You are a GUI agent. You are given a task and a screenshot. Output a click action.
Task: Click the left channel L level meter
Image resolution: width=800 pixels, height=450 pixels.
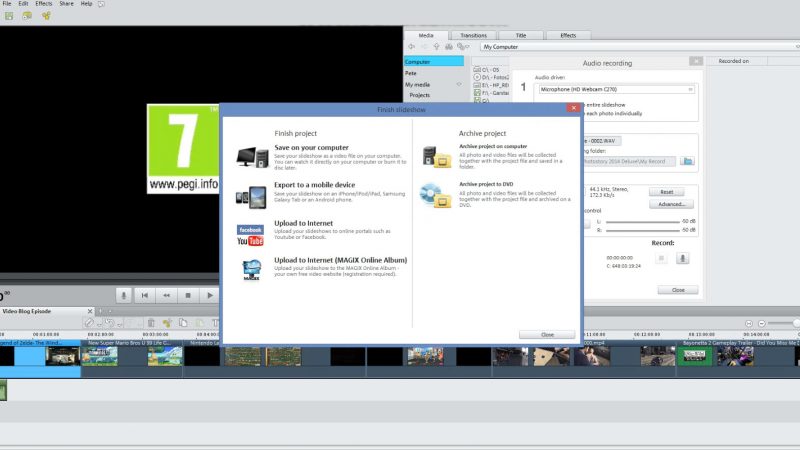point(643,222)
